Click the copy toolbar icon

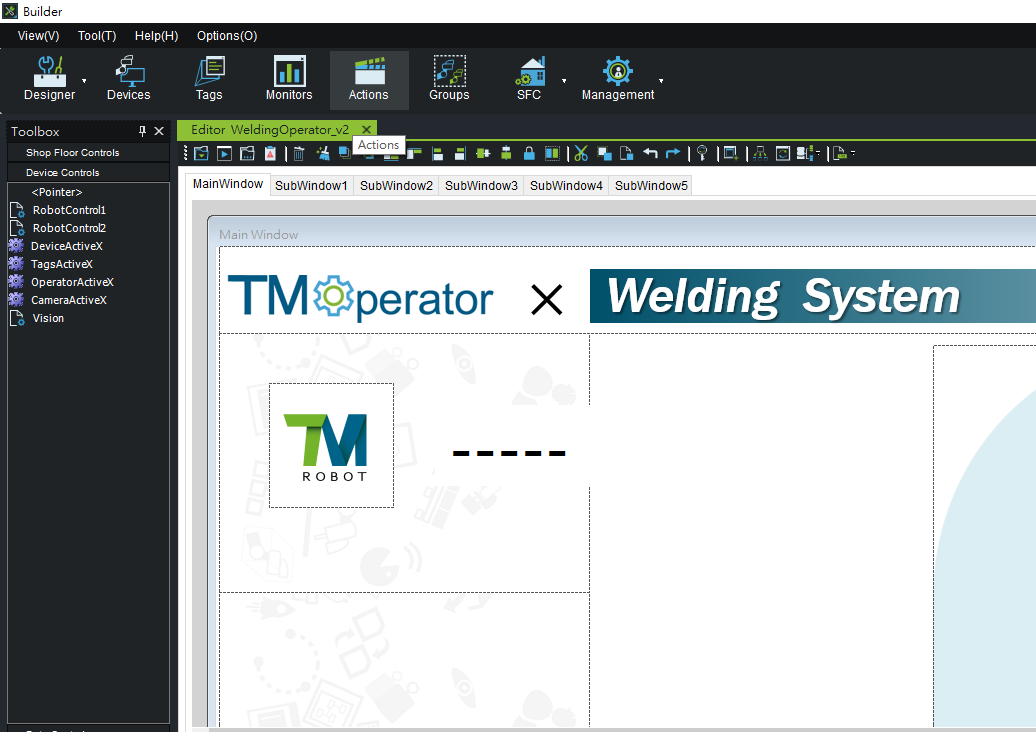[604, 153]
